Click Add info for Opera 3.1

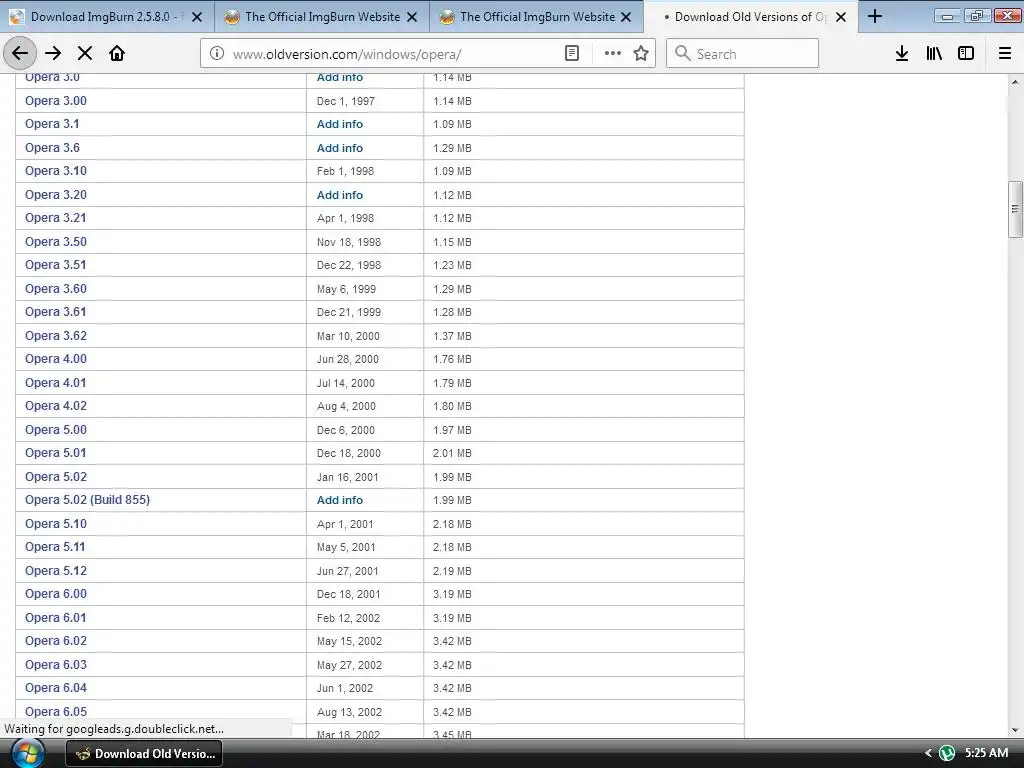[x=340, y=124]
